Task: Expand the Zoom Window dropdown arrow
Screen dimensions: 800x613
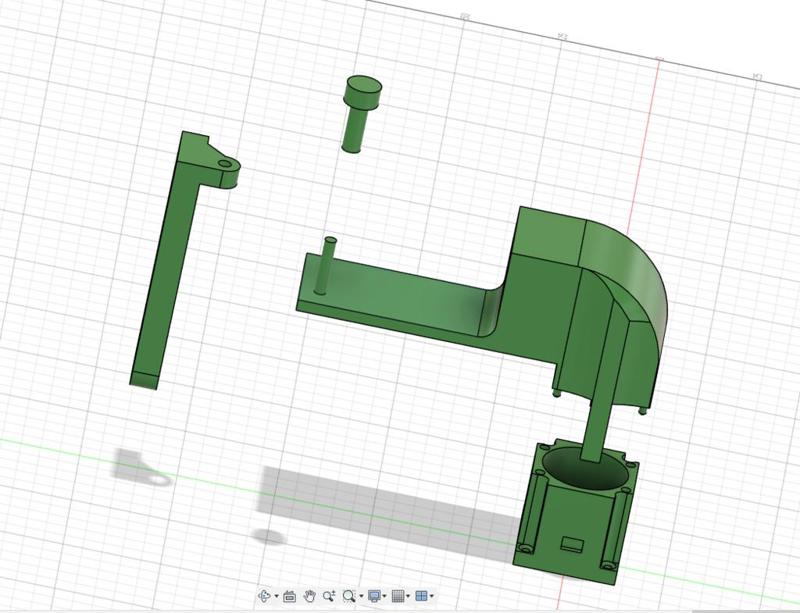Action: click(x=361, y=596)
